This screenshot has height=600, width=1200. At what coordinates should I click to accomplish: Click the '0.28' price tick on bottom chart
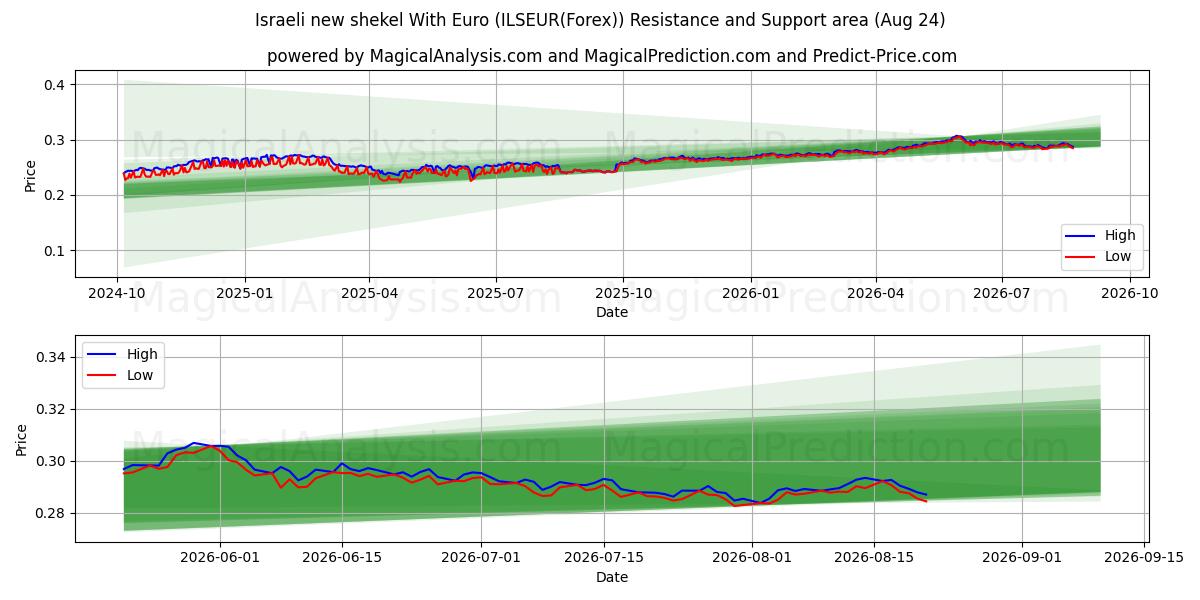tap(52, 513)
